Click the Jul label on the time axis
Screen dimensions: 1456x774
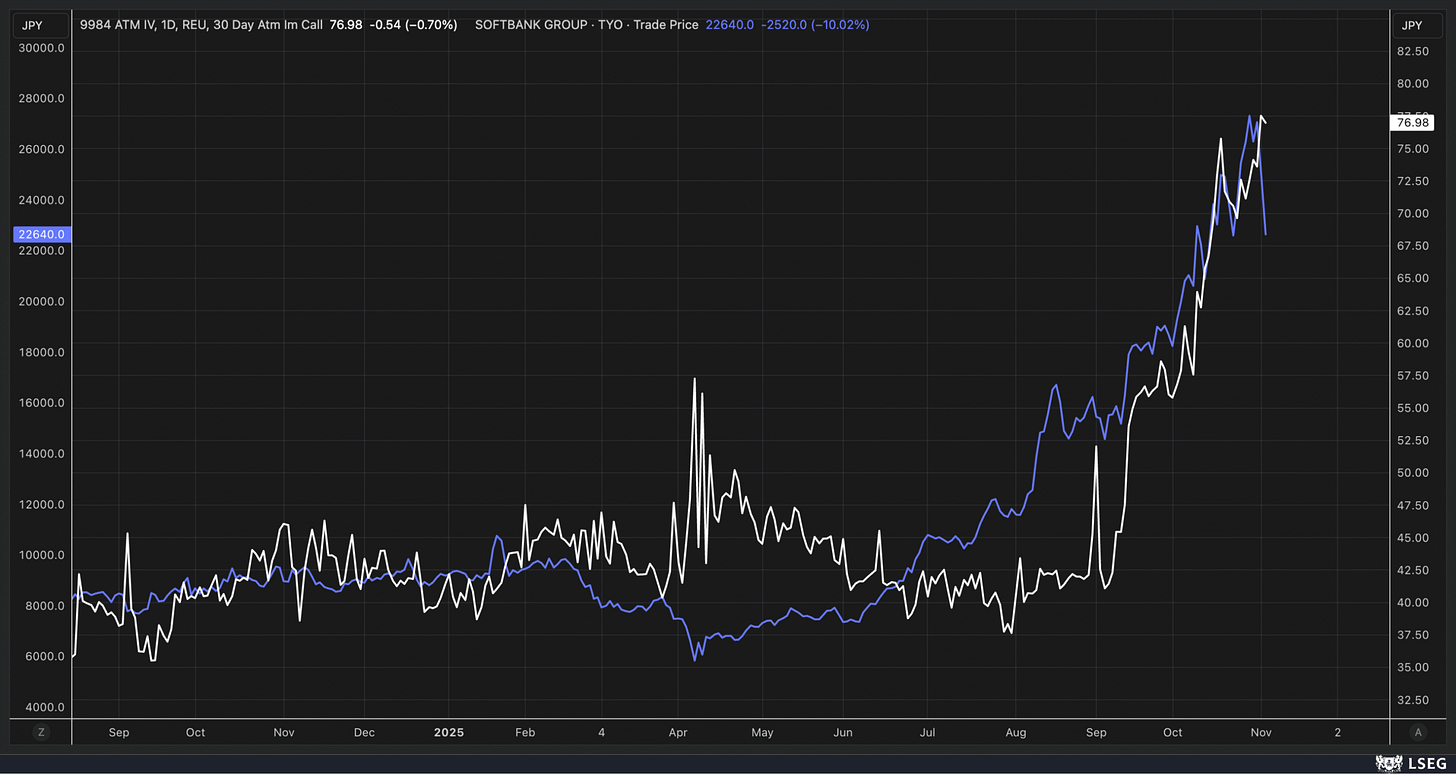point(926,732)
